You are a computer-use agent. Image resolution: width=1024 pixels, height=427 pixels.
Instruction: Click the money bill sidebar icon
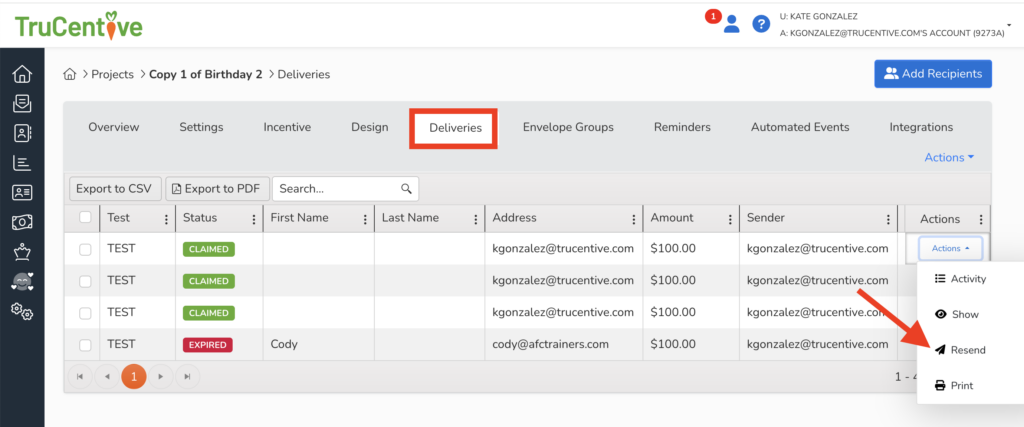[x=21, y=222]
